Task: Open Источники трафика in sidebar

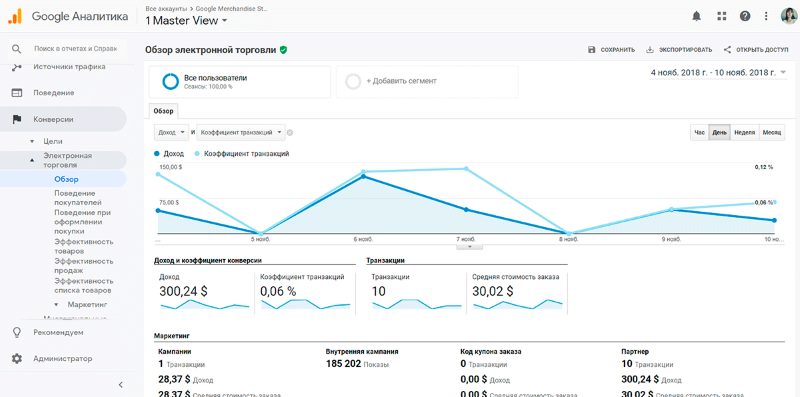Action: coord(69,67)
